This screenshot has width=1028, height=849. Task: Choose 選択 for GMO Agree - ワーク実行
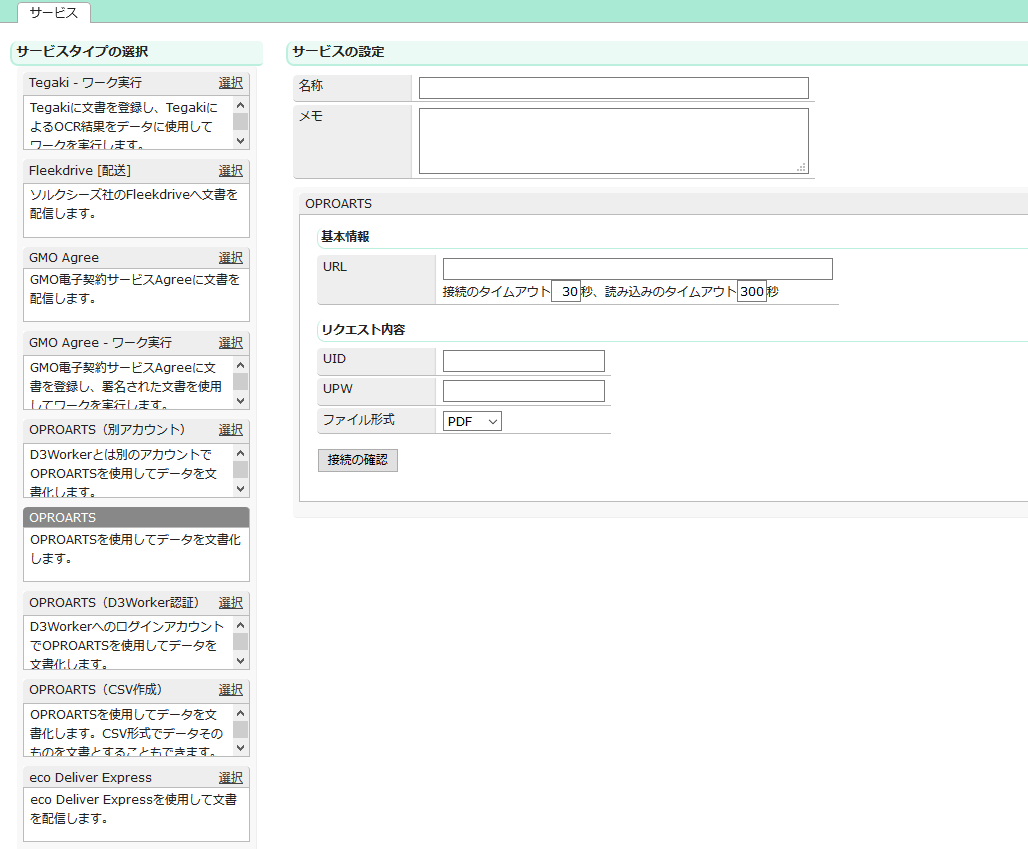point(230,343)
